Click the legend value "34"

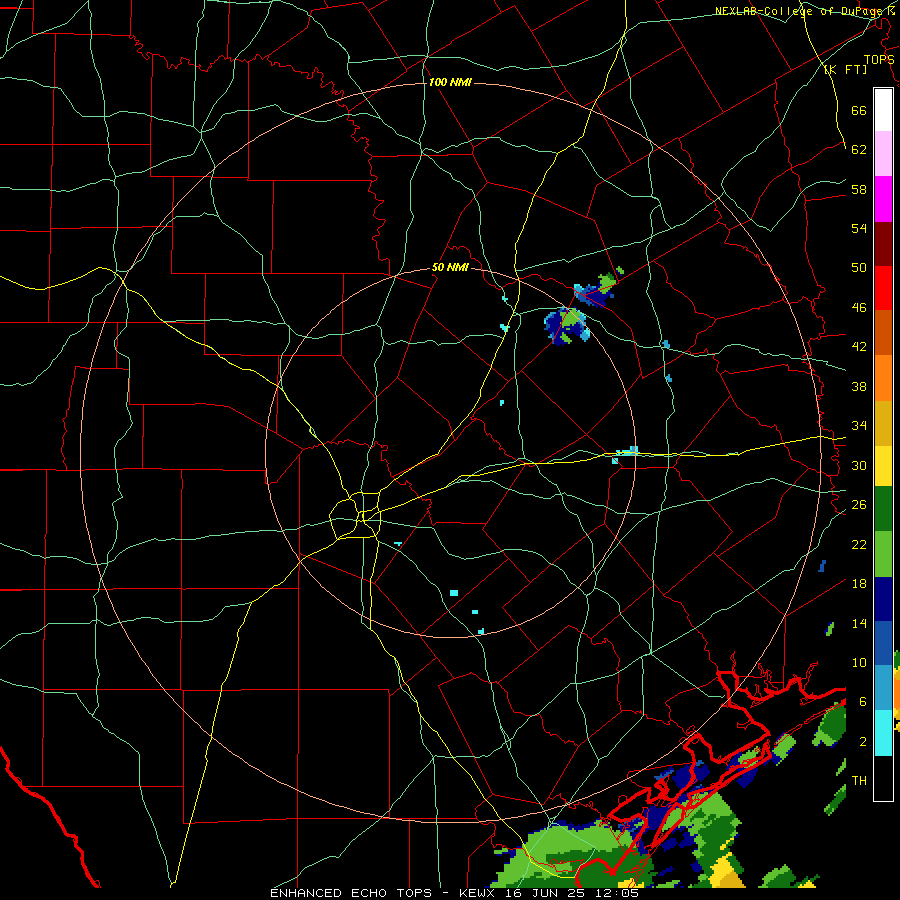tap(859, 426)
